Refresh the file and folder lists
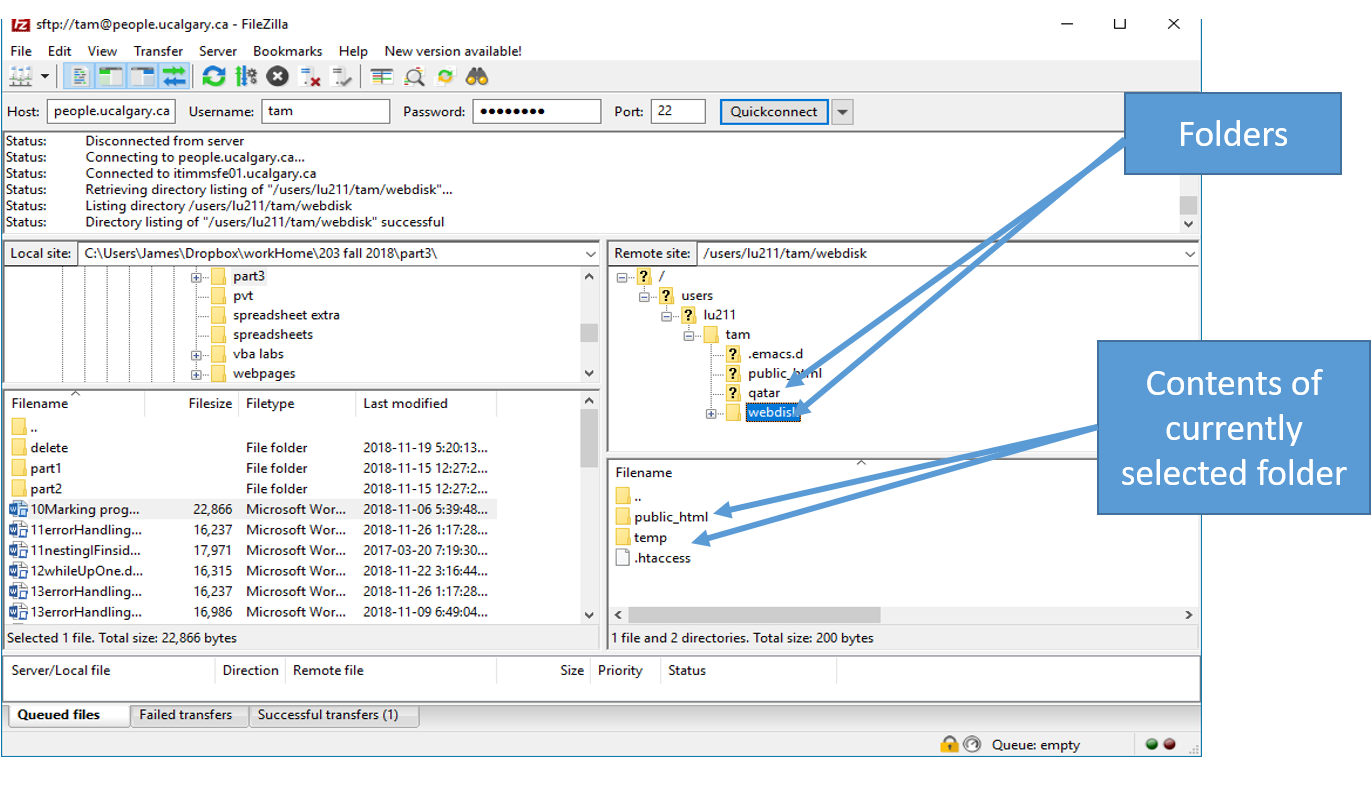Screen dimensions: 1371x798 point(213,77)
